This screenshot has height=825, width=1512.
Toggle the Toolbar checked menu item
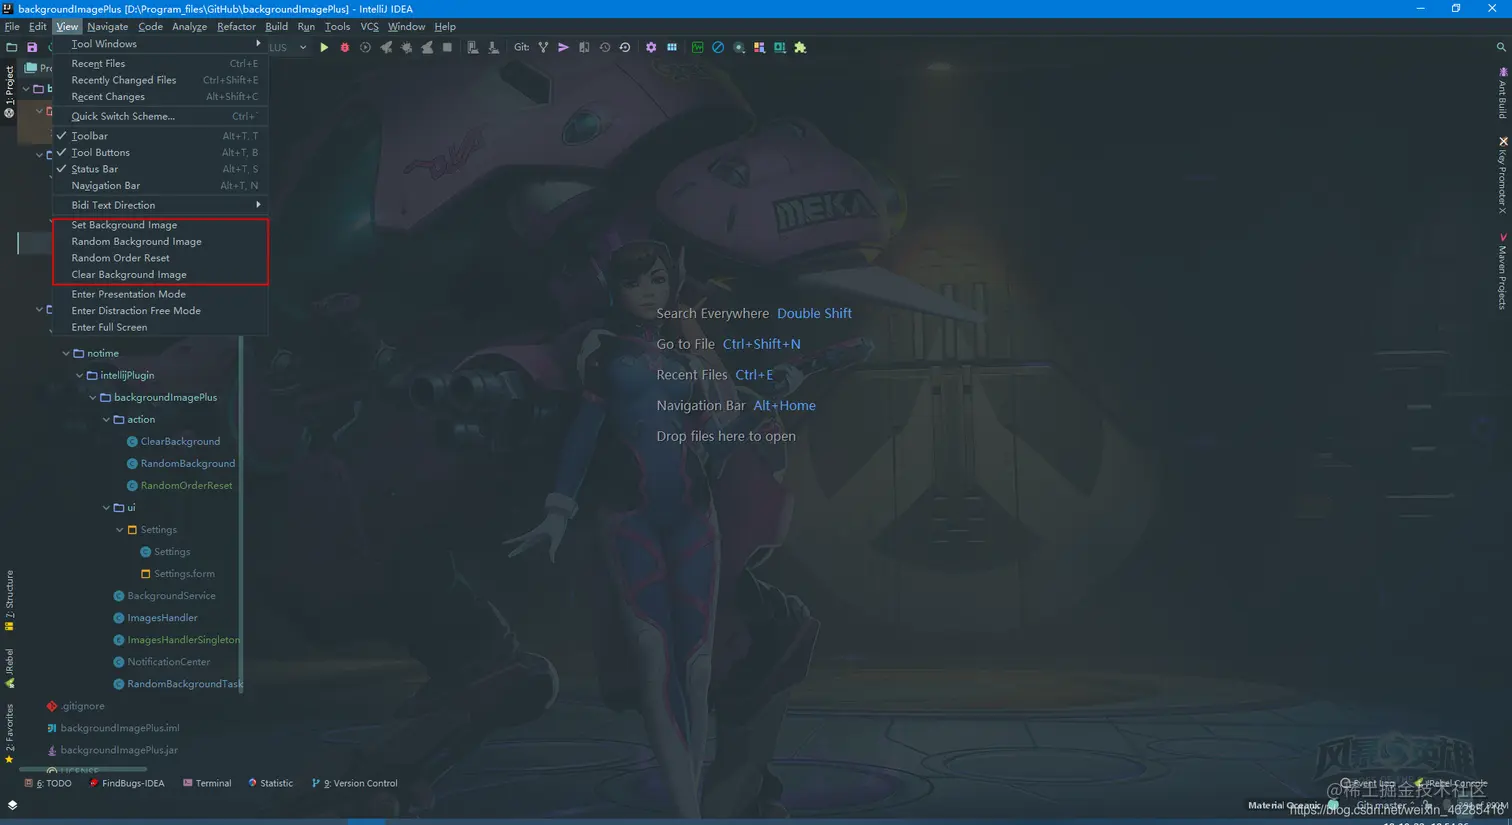pyautogui.click(x=160, y=136)
